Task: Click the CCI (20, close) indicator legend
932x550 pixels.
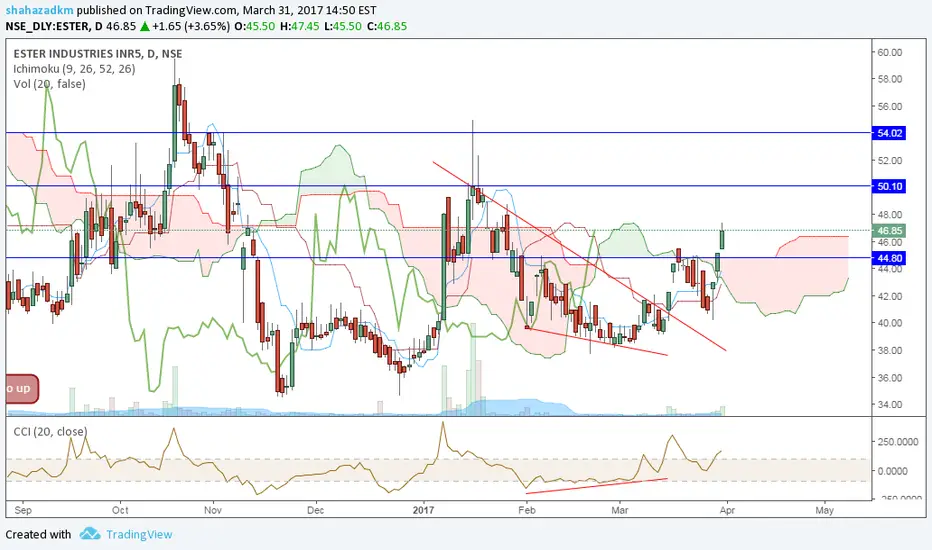Action: (x=50, y=432)
